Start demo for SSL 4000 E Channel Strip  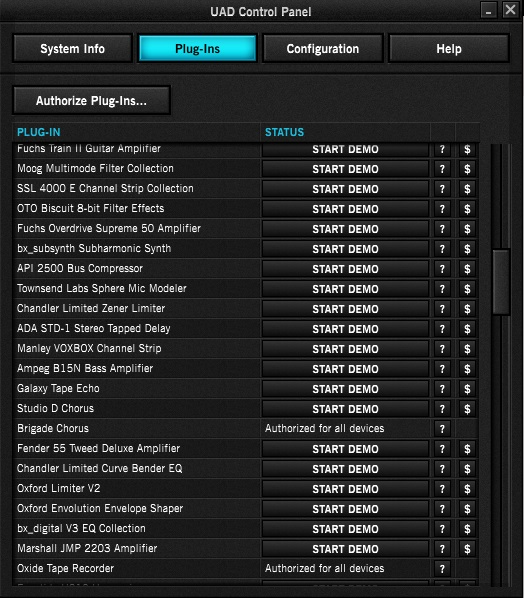(x=345, y=189)
